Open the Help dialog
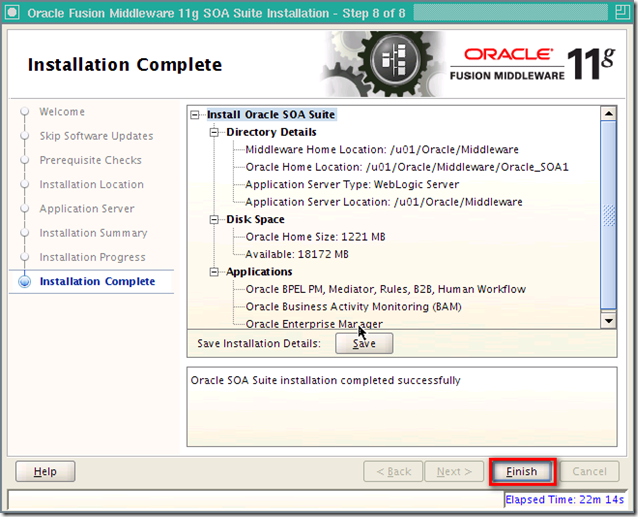 tap(45, 471)
